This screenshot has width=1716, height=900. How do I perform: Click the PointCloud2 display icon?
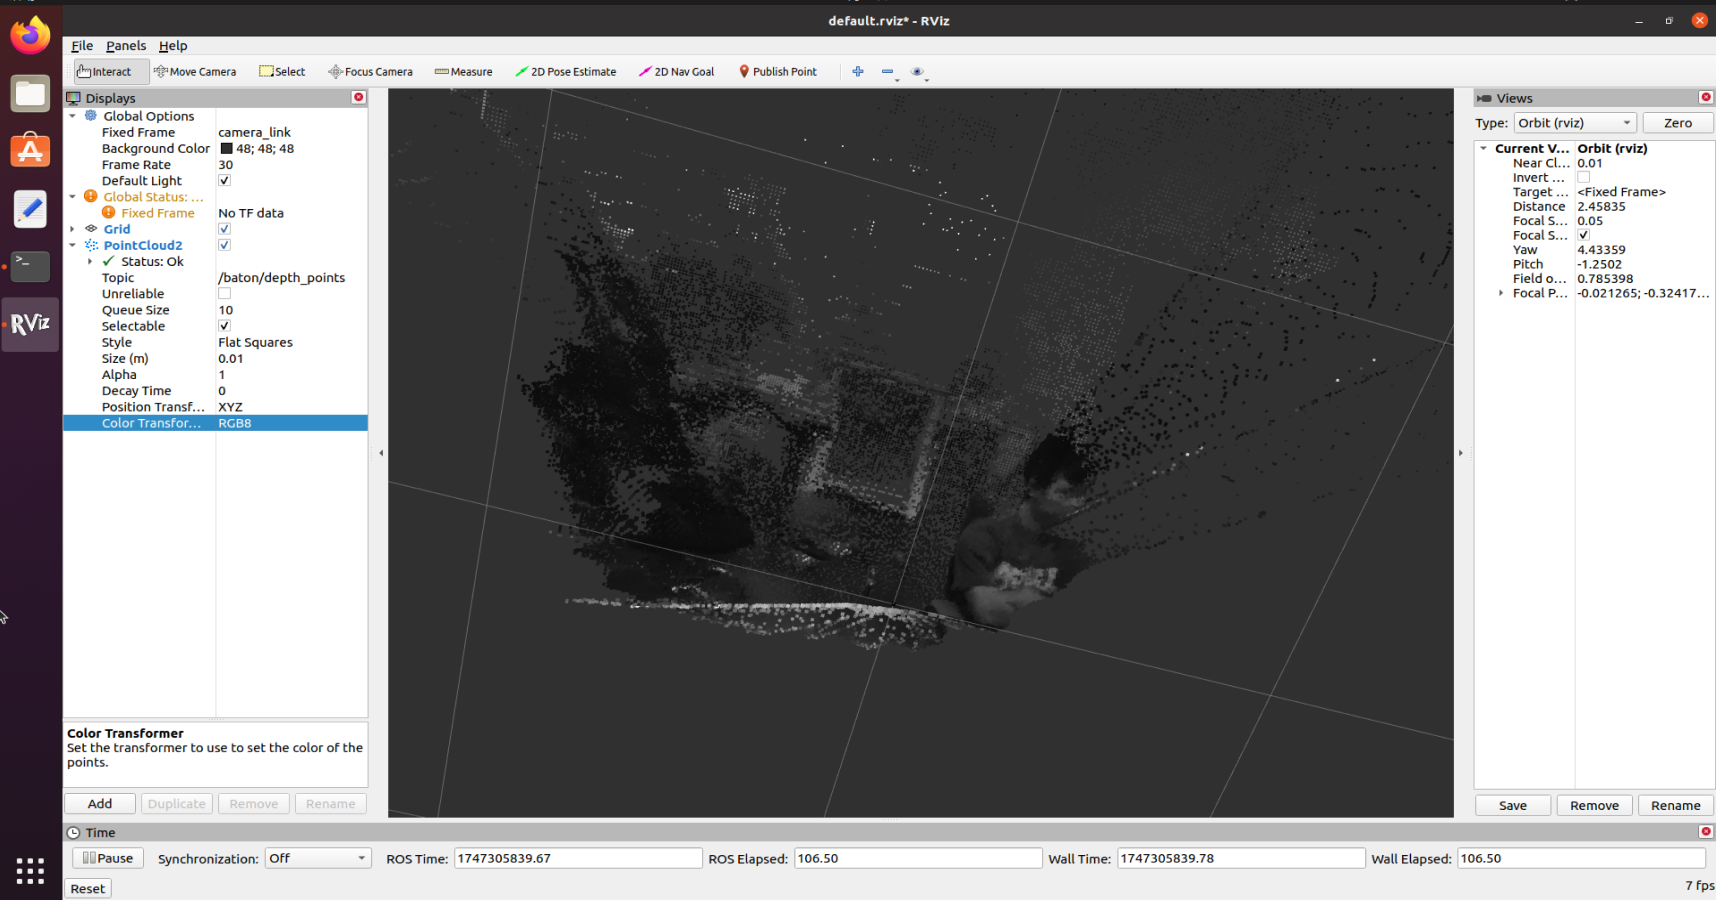point(91,245)
